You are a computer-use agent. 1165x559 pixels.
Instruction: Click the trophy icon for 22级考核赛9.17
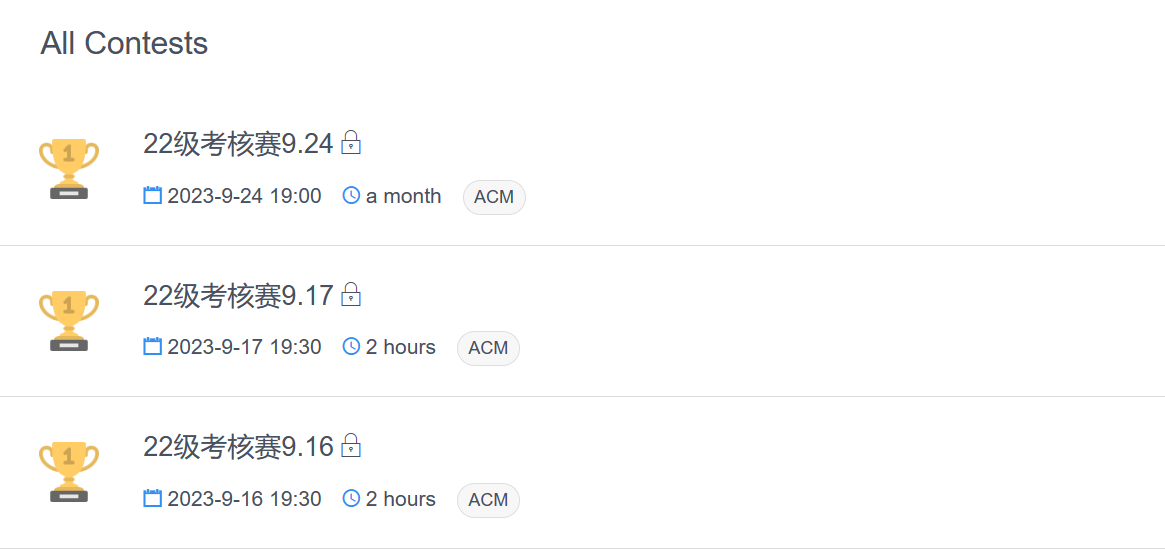tap(69, 321)
